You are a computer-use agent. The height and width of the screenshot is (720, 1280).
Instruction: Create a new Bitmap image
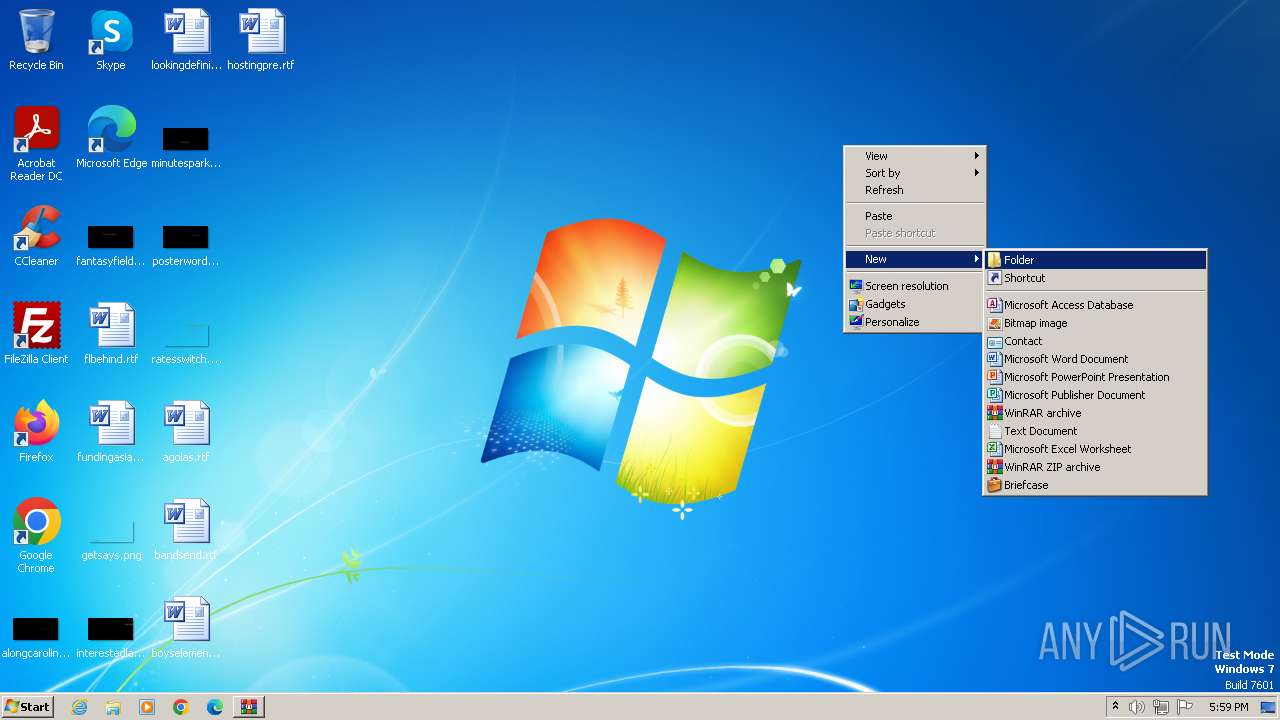(x=1095, y=323)
